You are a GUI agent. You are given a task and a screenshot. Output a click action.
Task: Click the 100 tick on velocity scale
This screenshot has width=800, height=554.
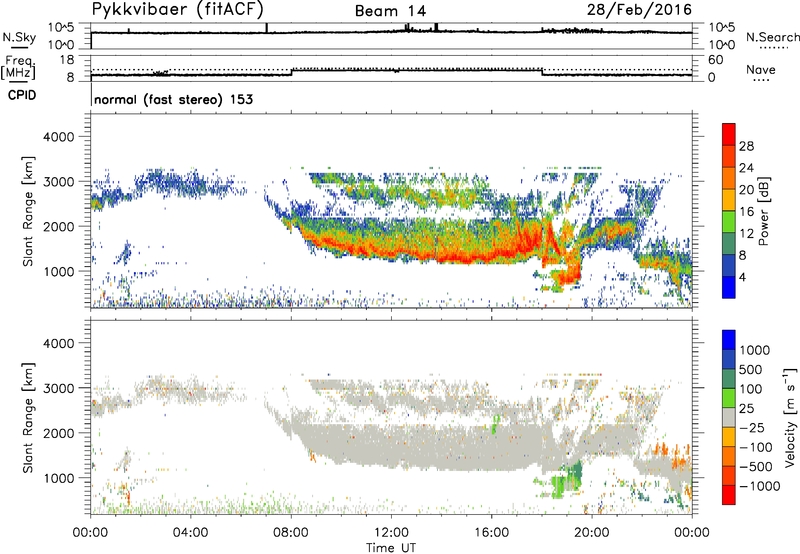(751, 389)
